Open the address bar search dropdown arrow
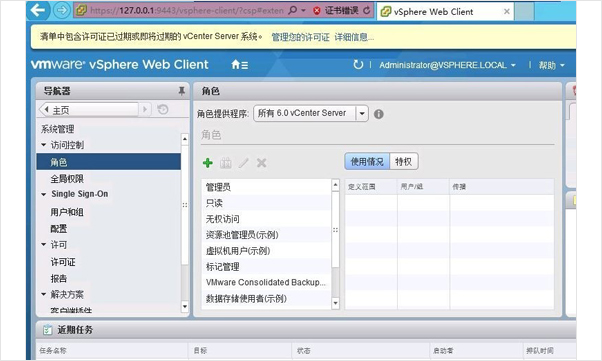Viewport: 602px width, 361px height. [x=303, y=11]
